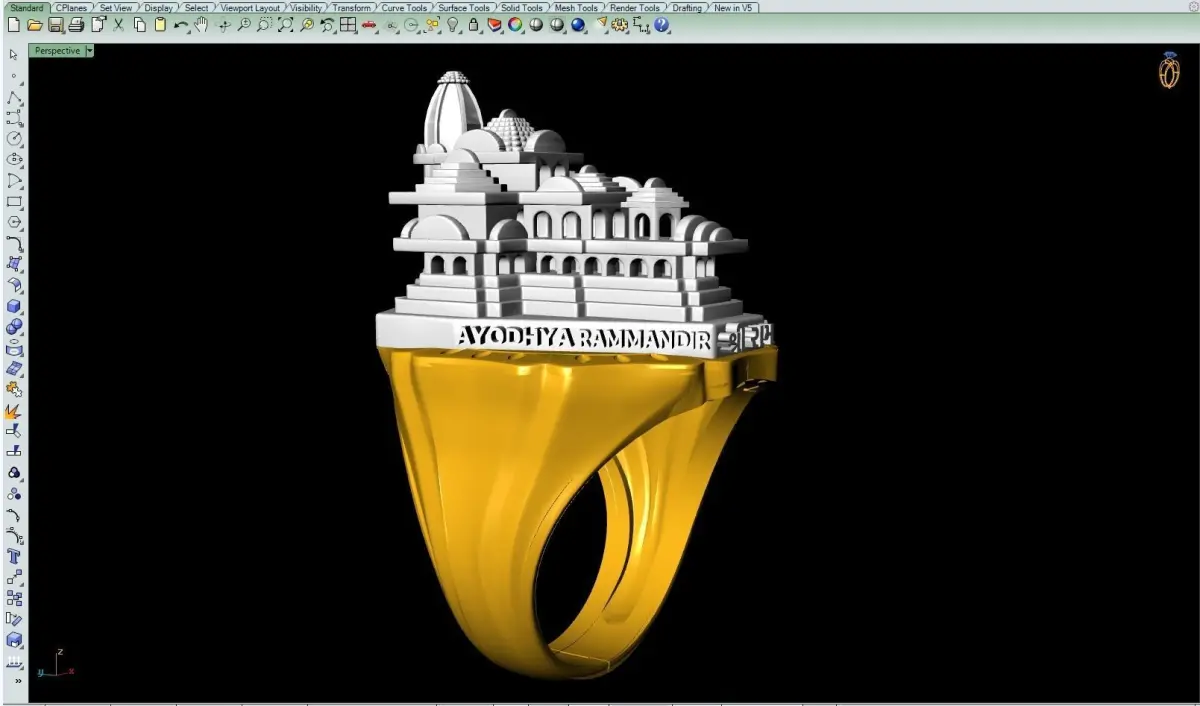Viewport: 1200px width, 706px height.
Task: Open the Transform tab
Action: [352, 7]
